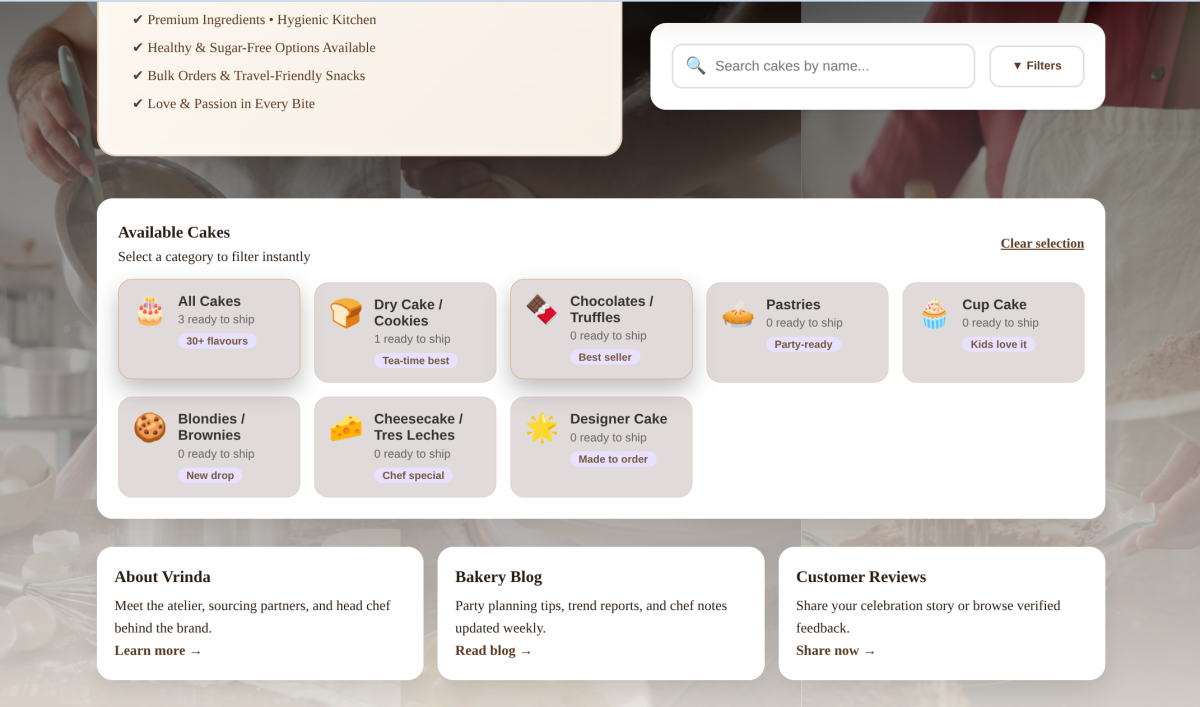This screenshot has width=1200, height=707.
Task: Click the cookie icon for Blondies / Brownies
Action: coord(150,428)
